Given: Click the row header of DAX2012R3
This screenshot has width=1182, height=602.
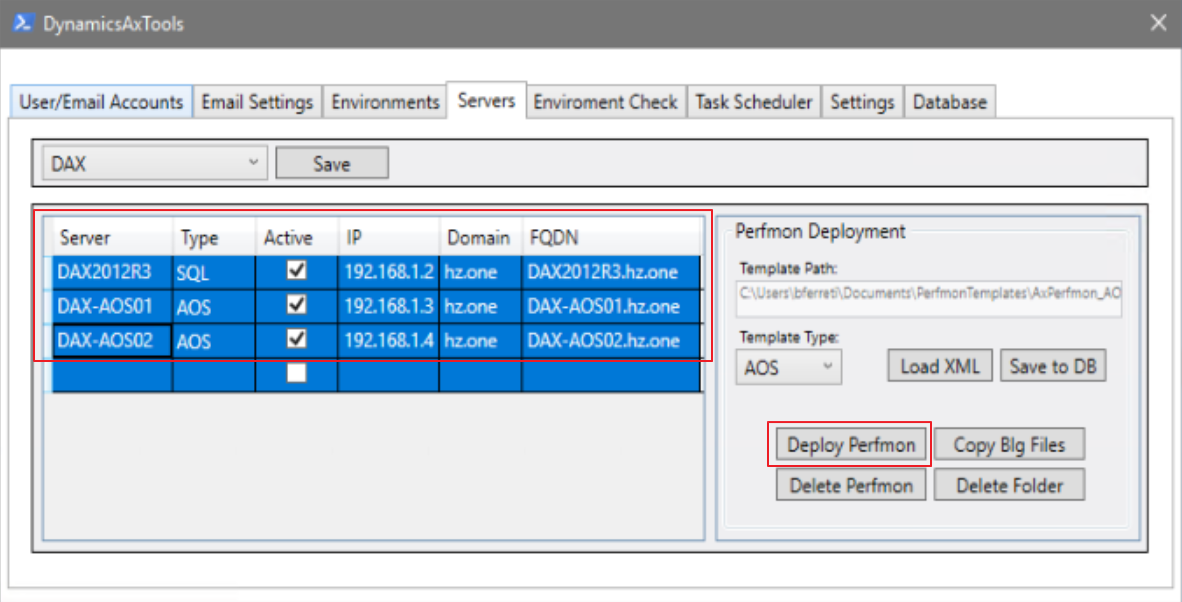Looking at the screenshot, I should click(48, 272).
